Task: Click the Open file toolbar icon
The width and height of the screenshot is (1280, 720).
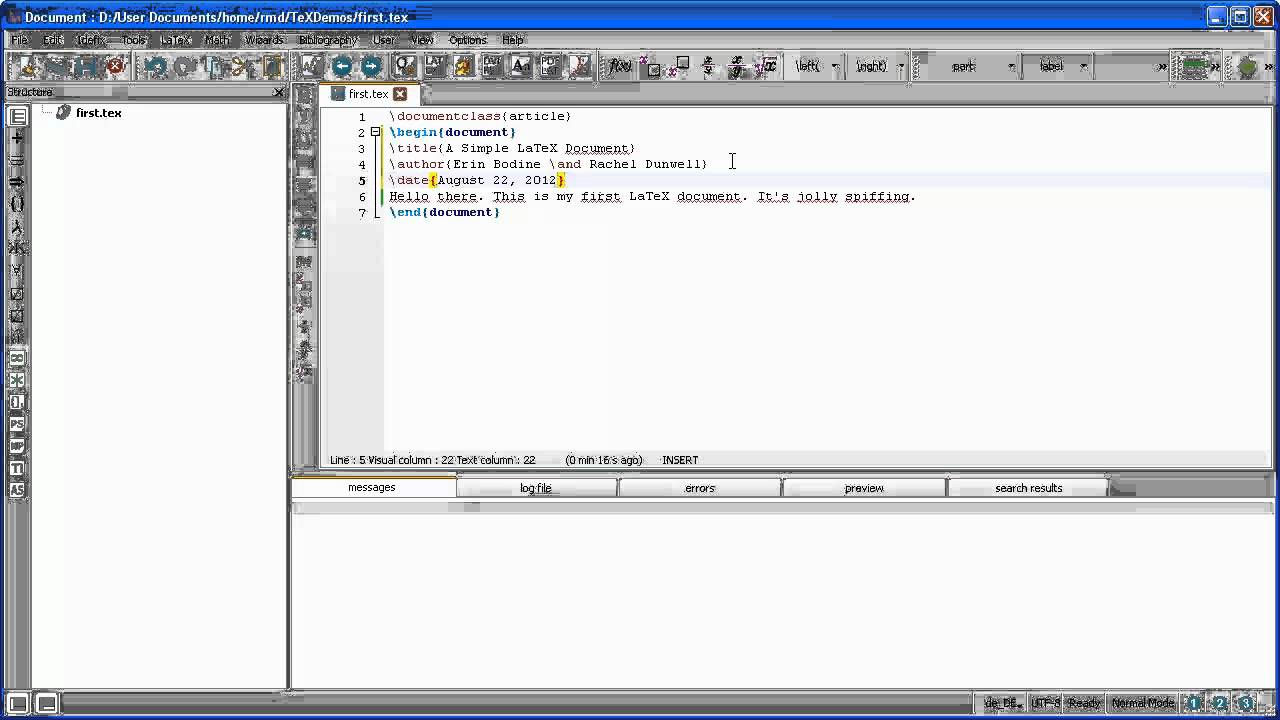Action: click(56, 67)
